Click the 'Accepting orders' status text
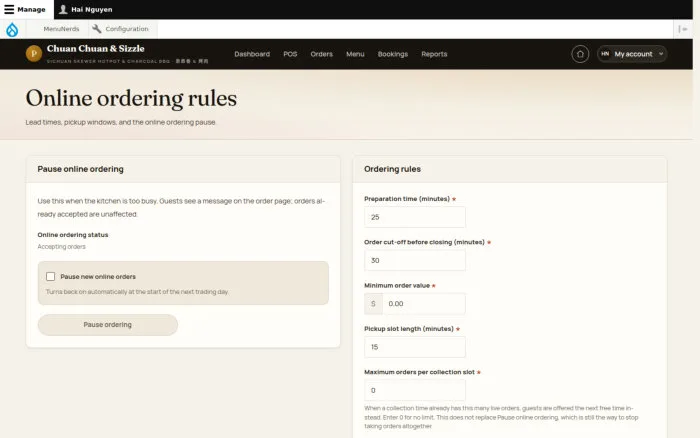The image size is (700, 438). click(61, 246)
